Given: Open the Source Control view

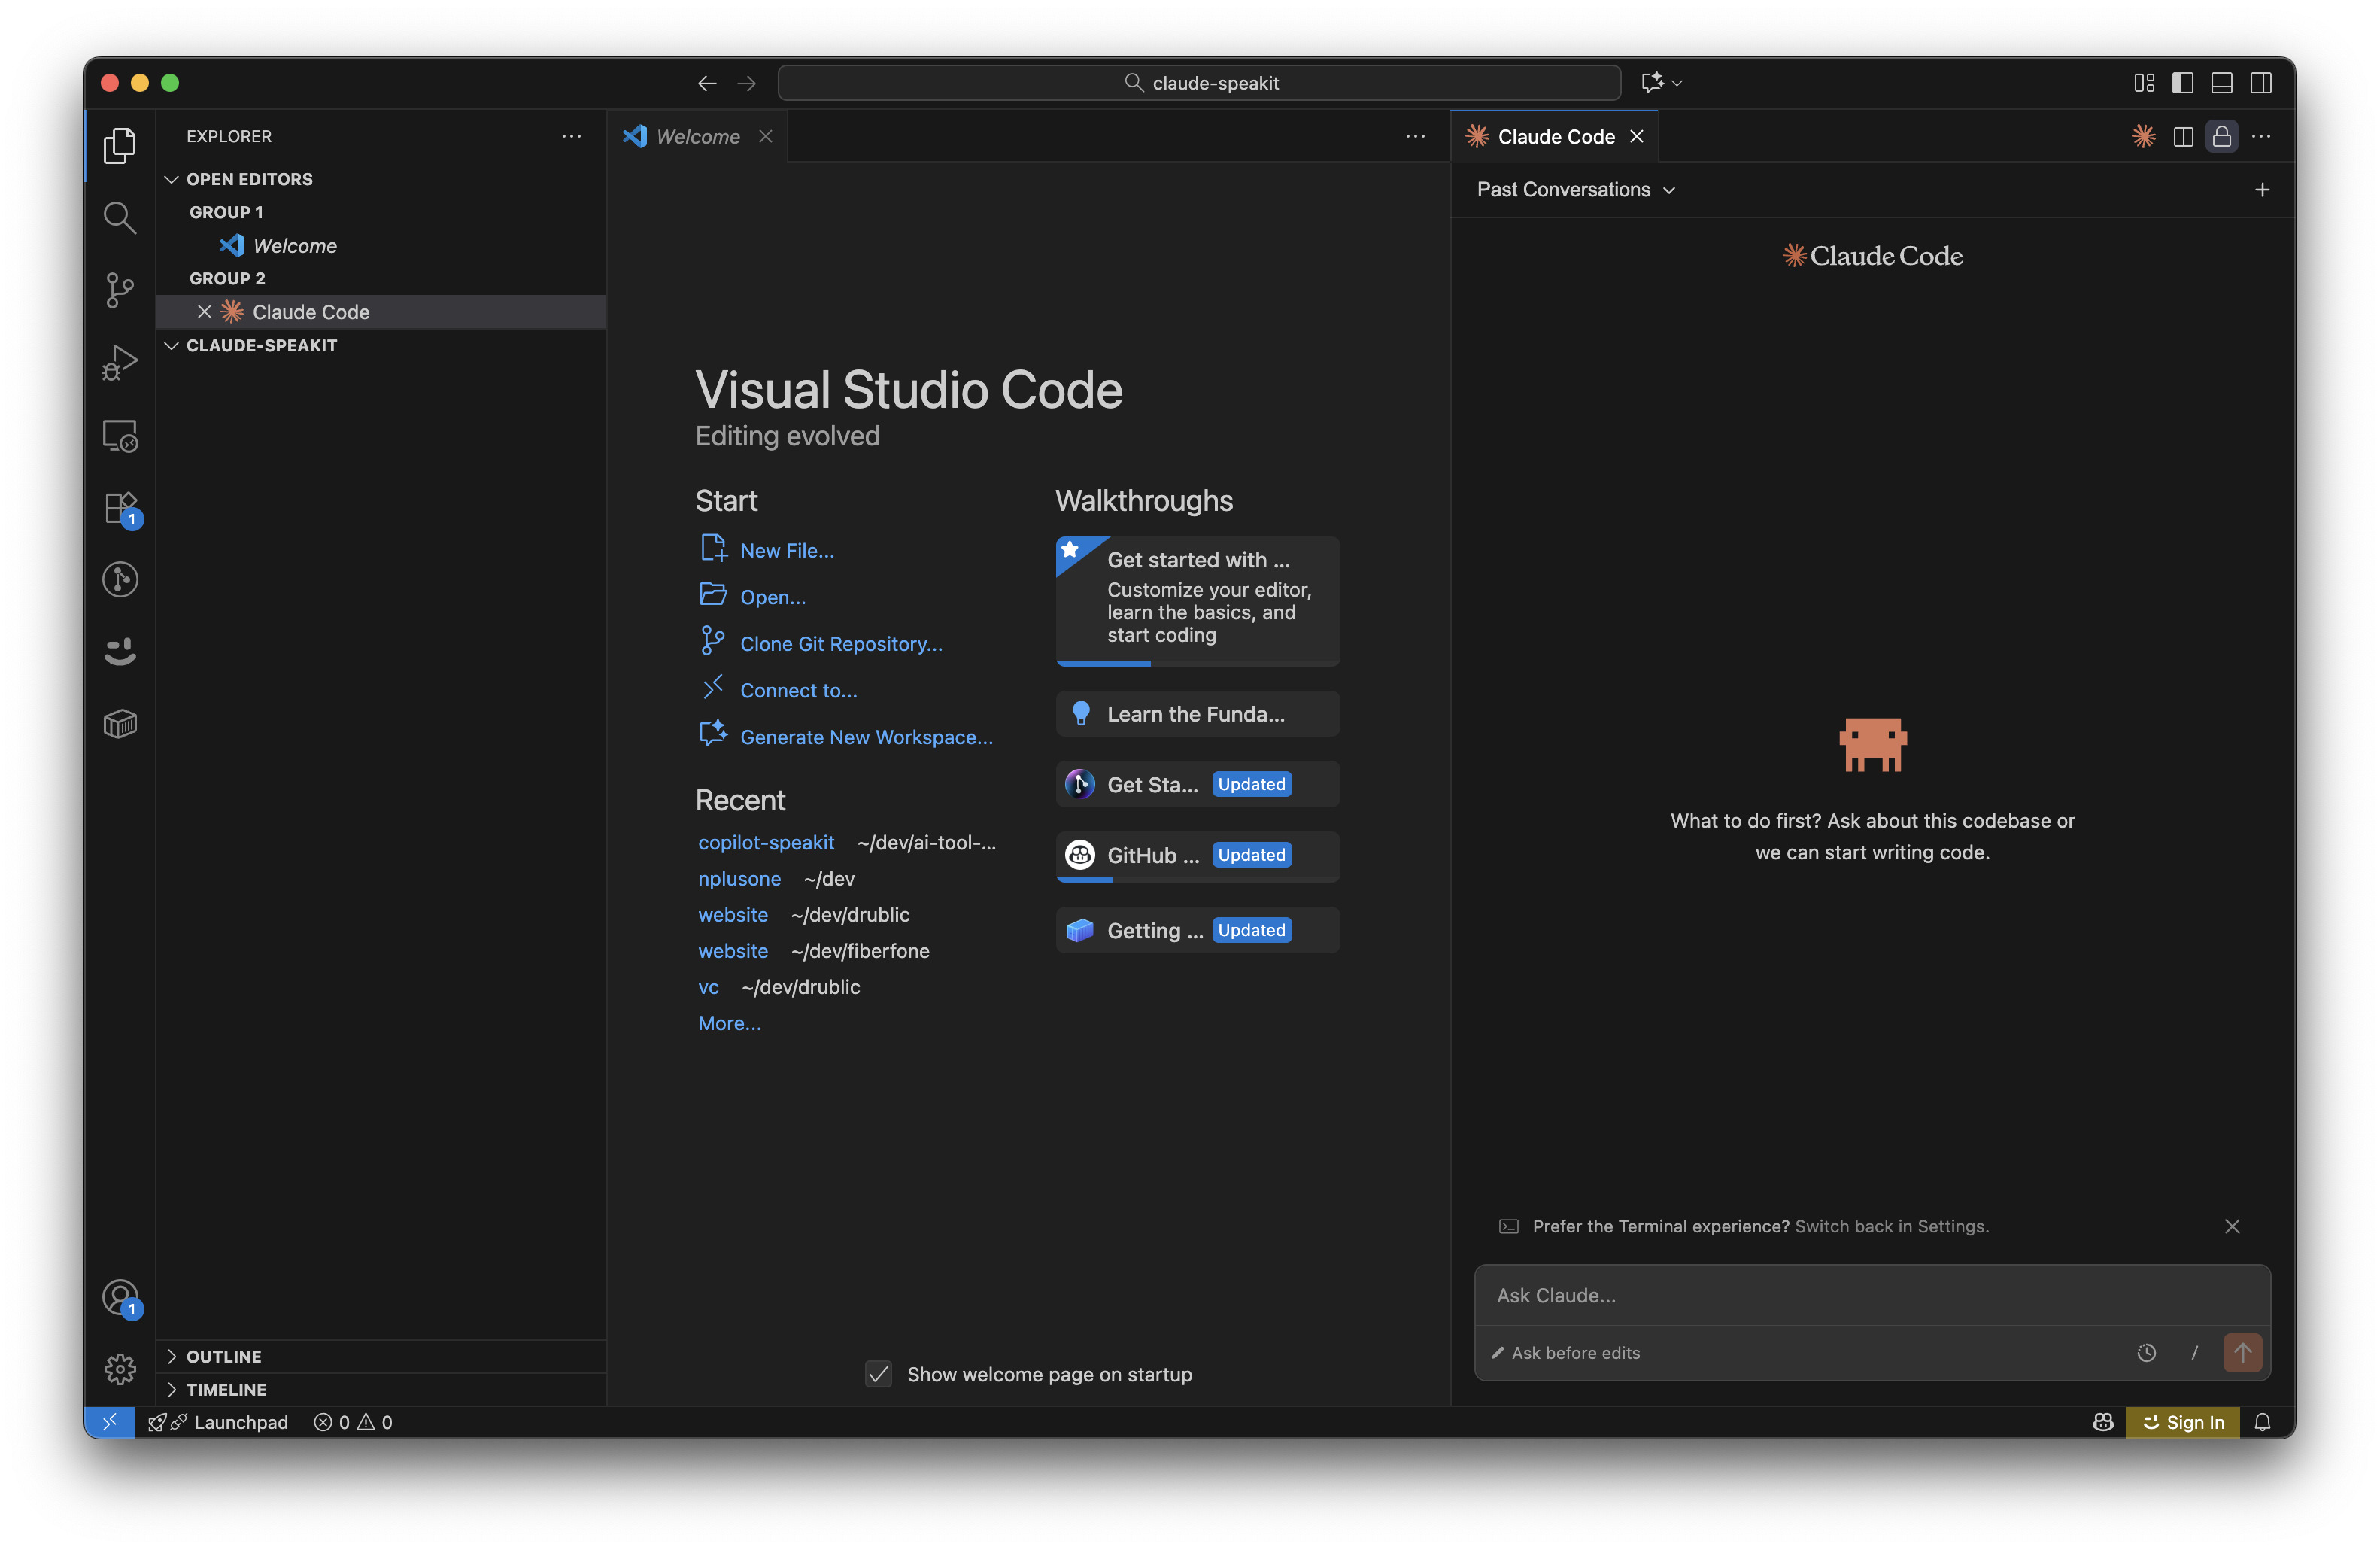Looking at the screenshot, I should 119,290.
